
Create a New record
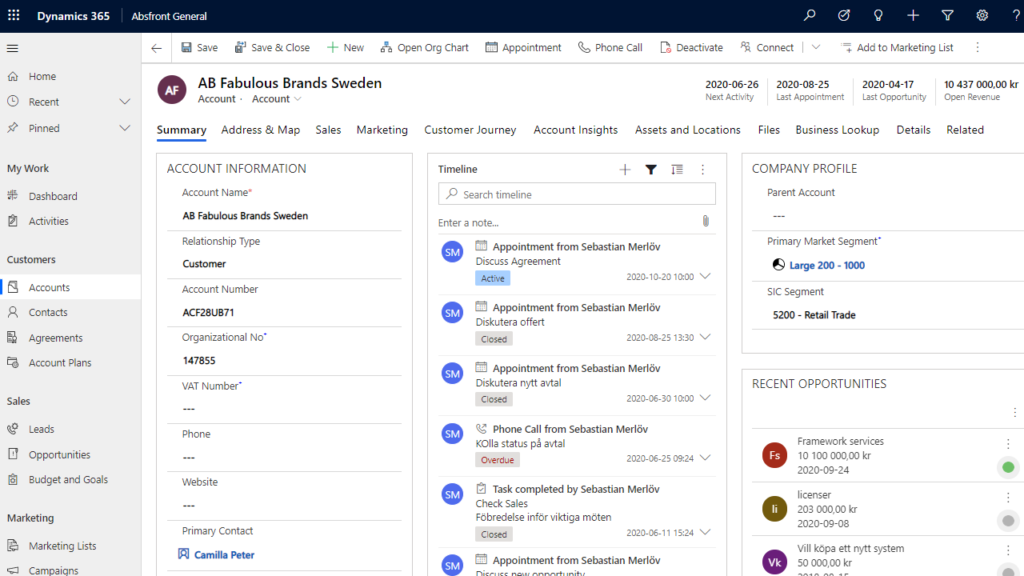pos(345,48)
